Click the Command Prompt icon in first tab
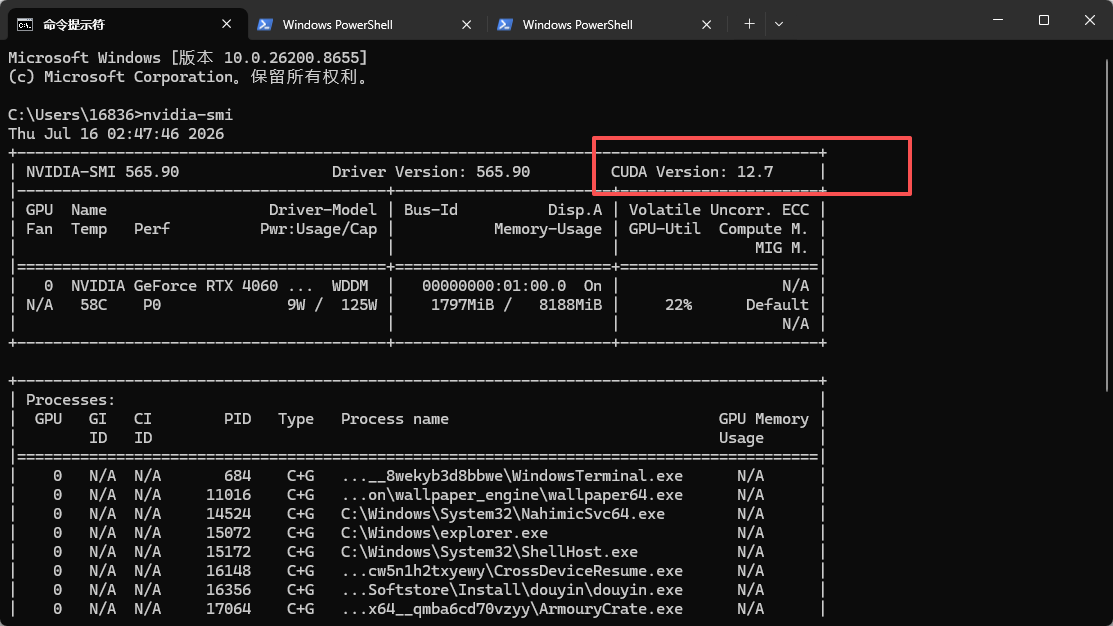 [25, 25]
